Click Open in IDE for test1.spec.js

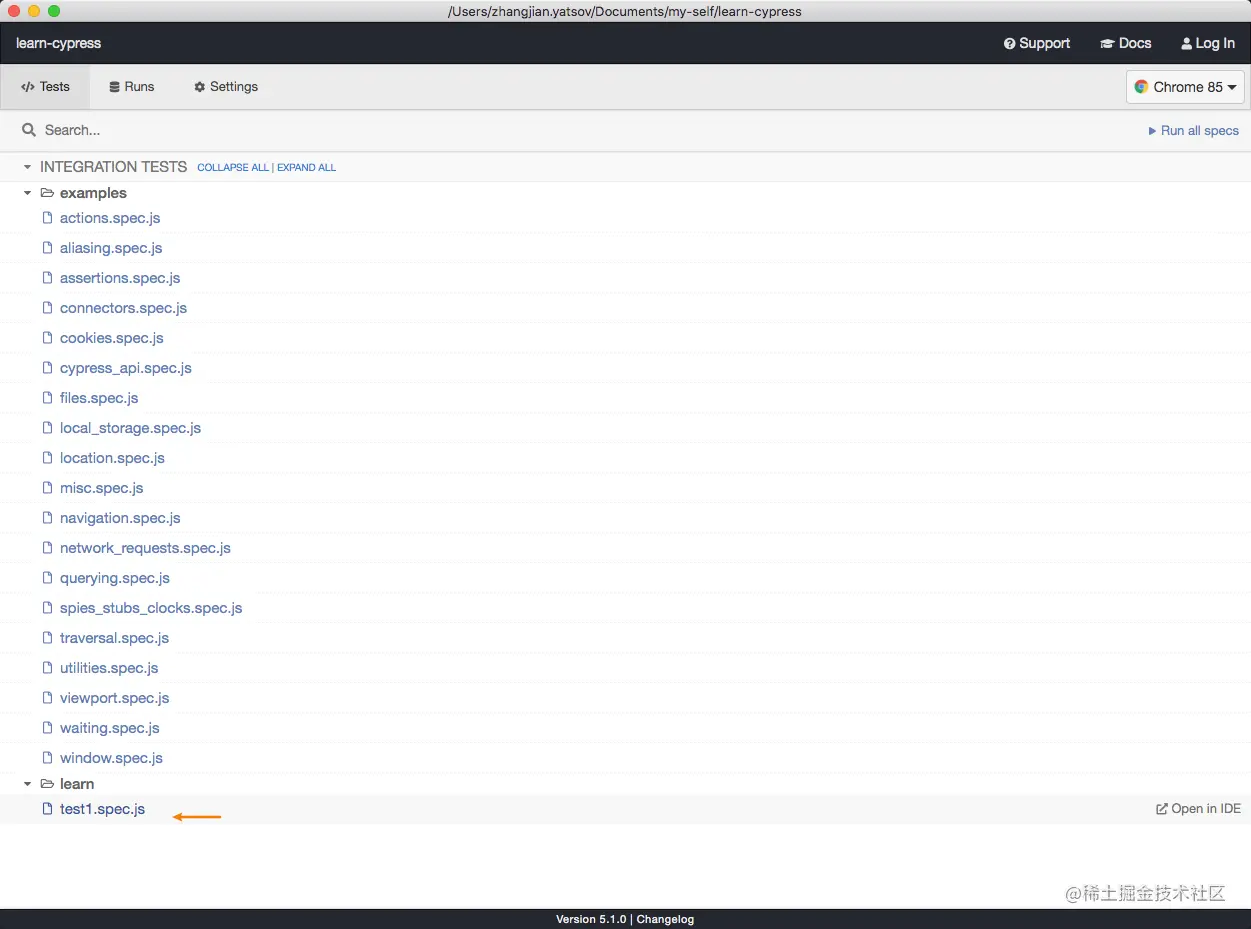pos(1198,809)
